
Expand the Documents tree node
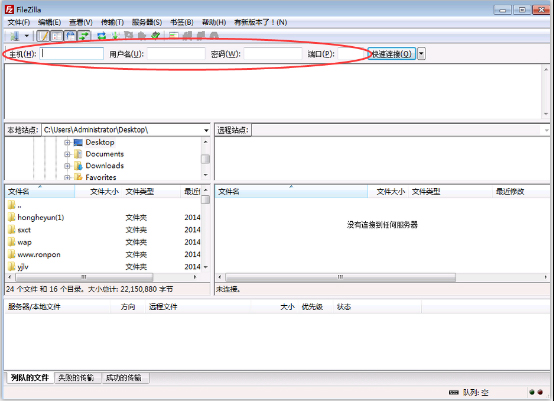67,154
